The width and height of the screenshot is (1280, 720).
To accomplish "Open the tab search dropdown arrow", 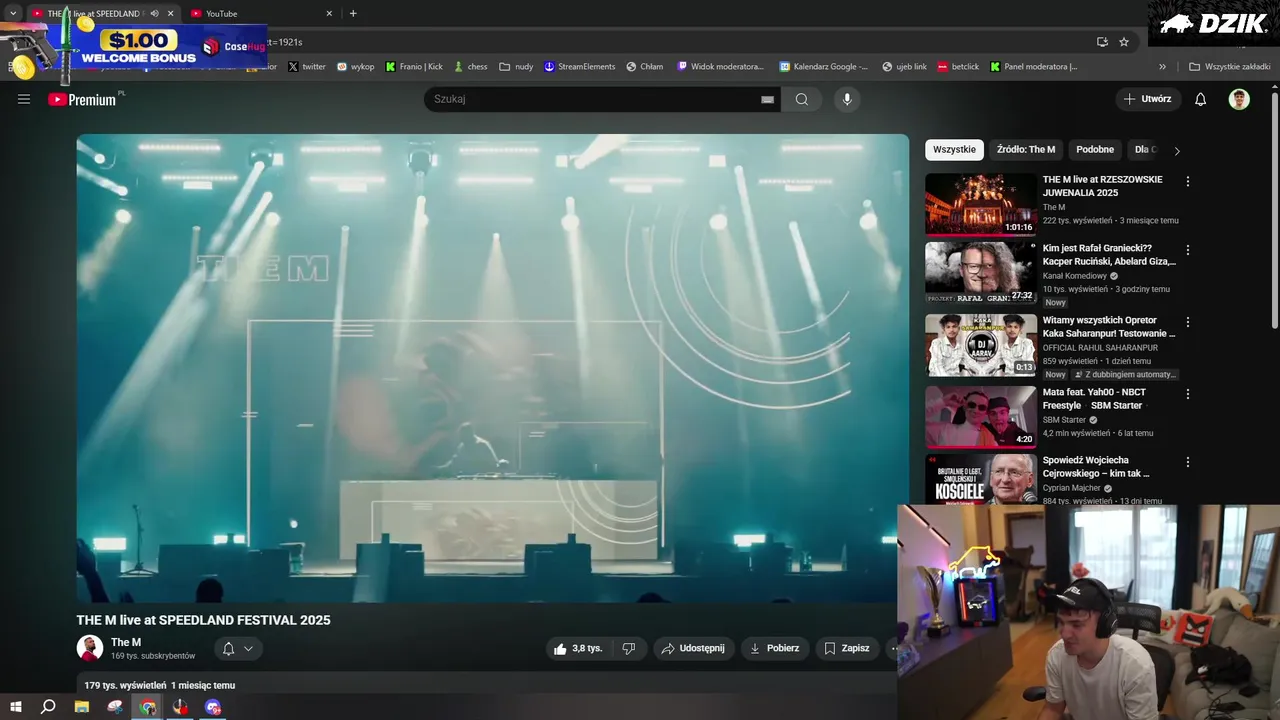I will tap(13, 14).
